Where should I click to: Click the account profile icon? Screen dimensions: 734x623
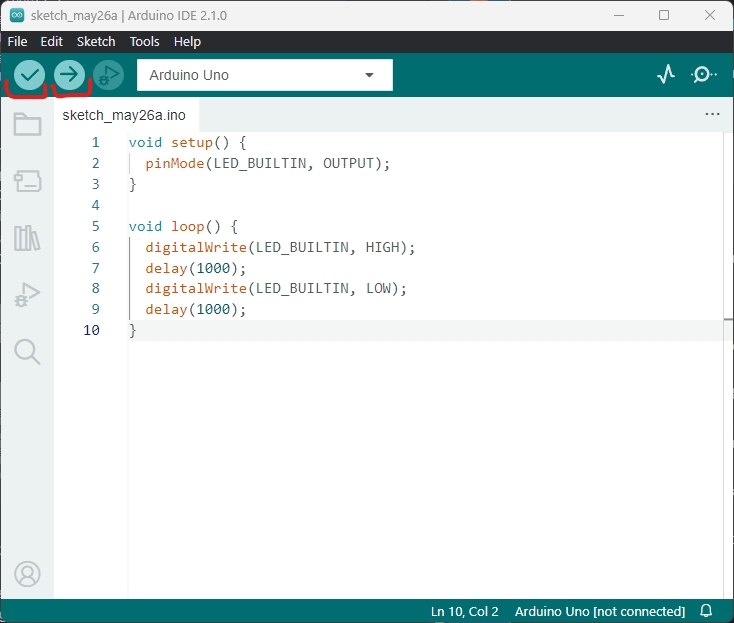(27, 574)
